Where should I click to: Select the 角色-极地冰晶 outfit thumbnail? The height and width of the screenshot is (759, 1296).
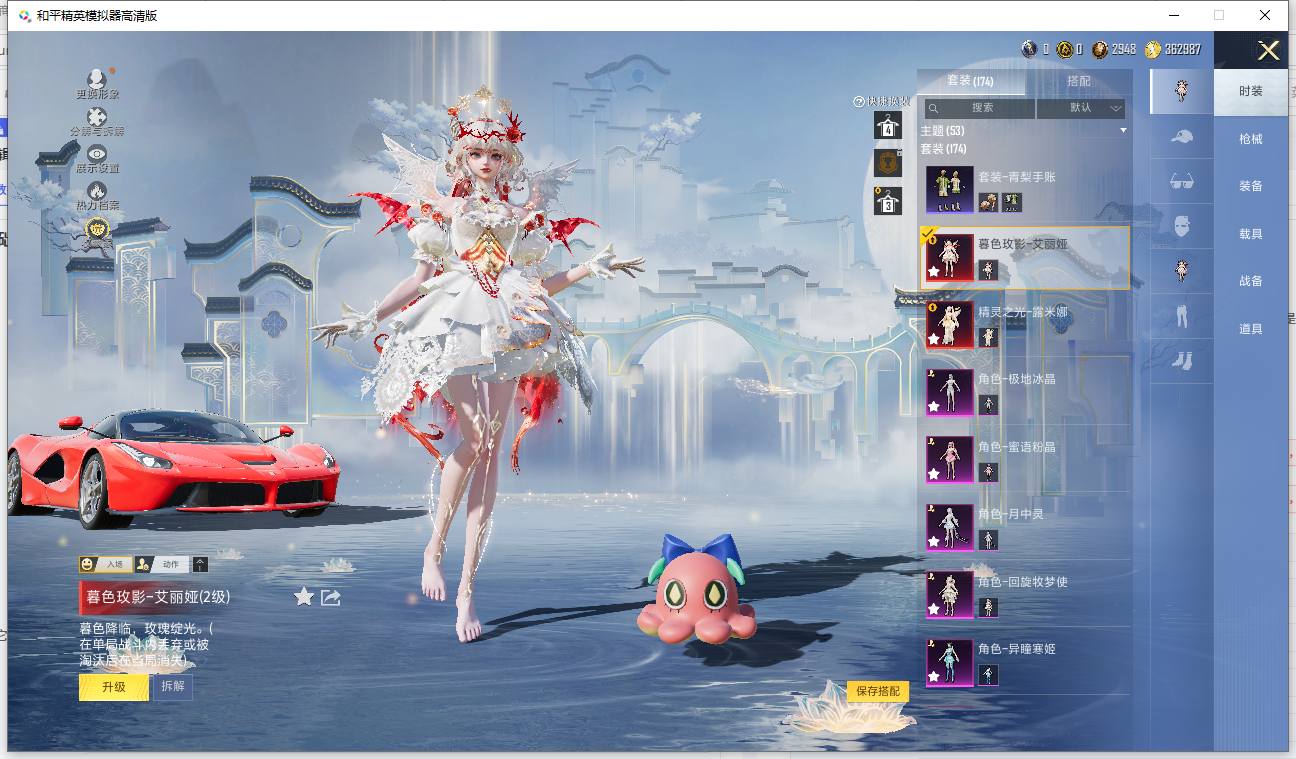[x=950, y=392]
